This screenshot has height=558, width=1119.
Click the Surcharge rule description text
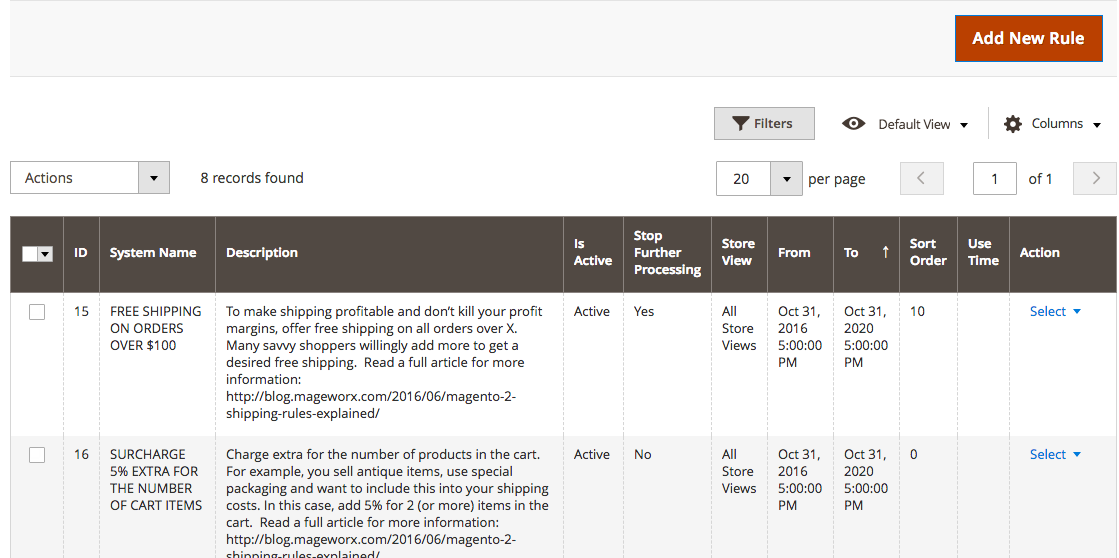pos(388,504)
